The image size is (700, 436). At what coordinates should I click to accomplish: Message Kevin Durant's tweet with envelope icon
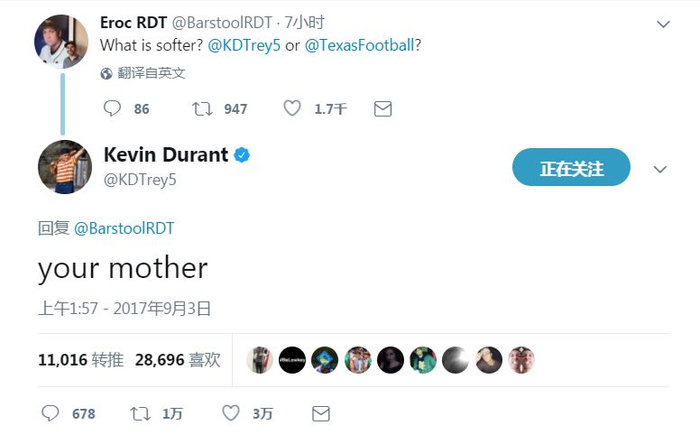pos(321,413)
